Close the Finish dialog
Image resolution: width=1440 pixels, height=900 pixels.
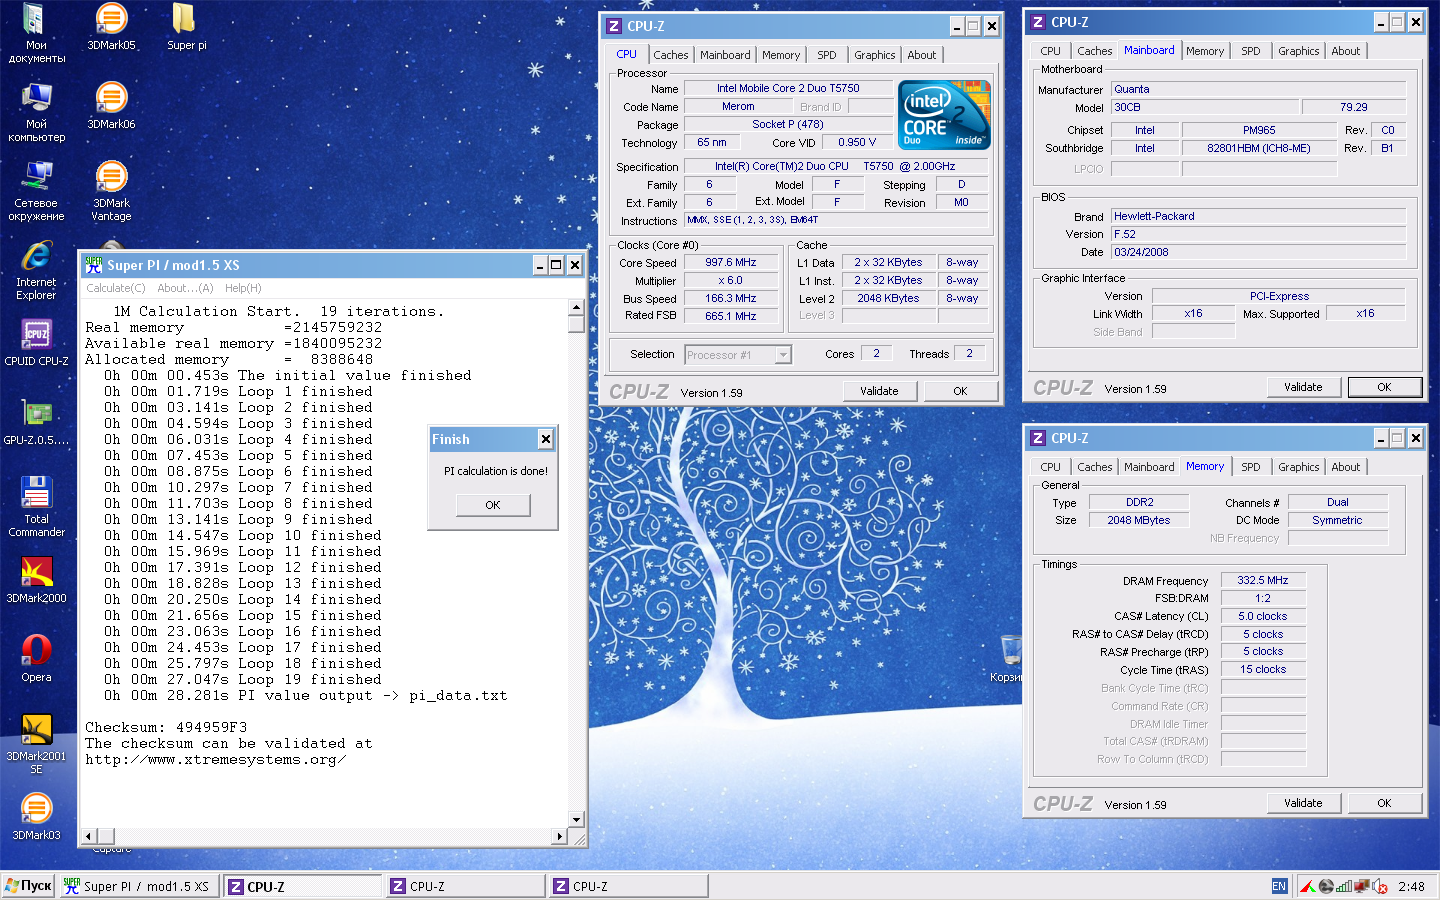546,439
